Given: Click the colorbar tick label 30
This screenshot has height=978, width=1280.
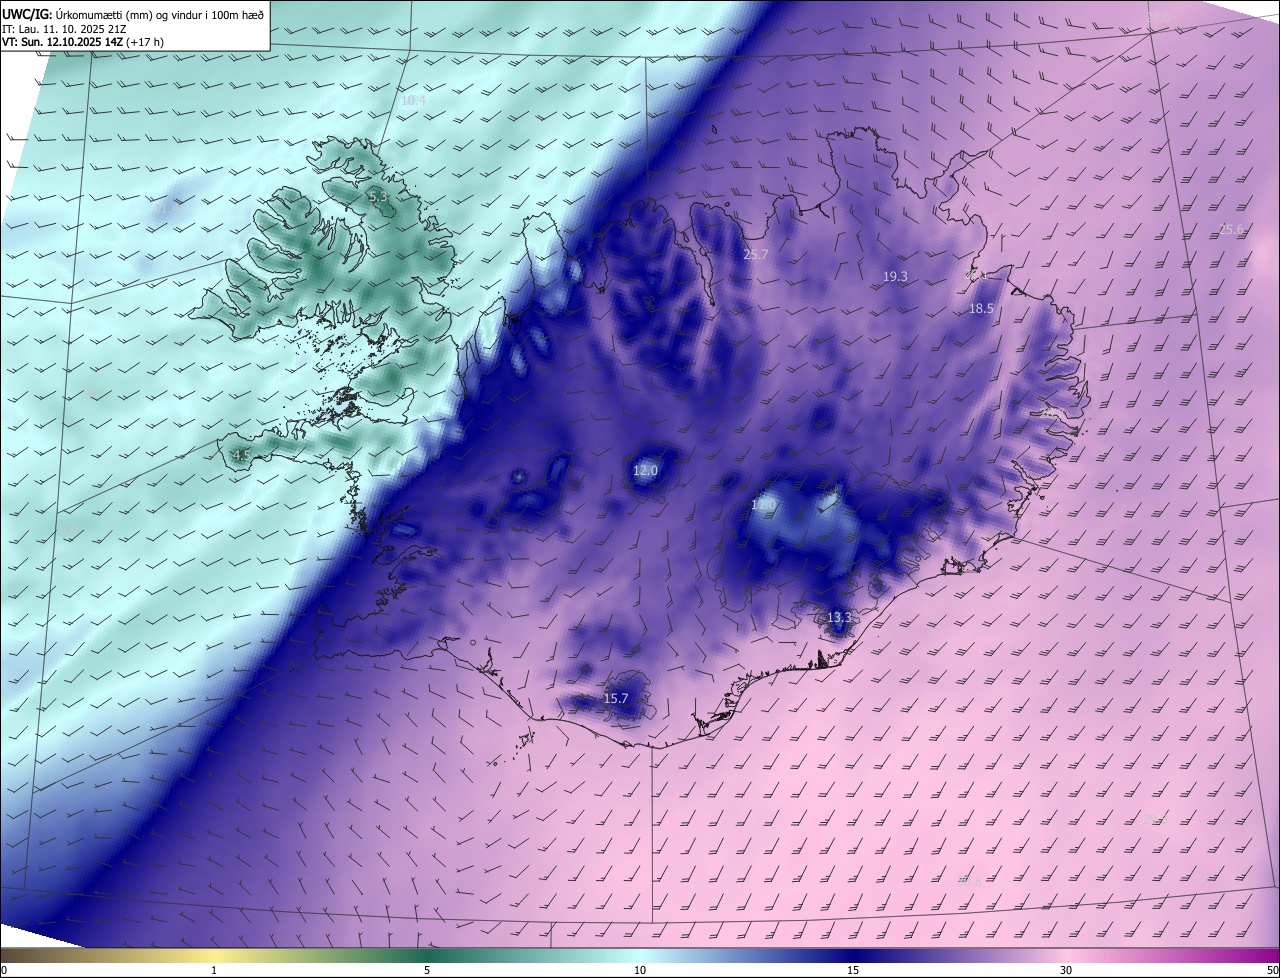Looking at the screenshot, I should coord(1066,970).
